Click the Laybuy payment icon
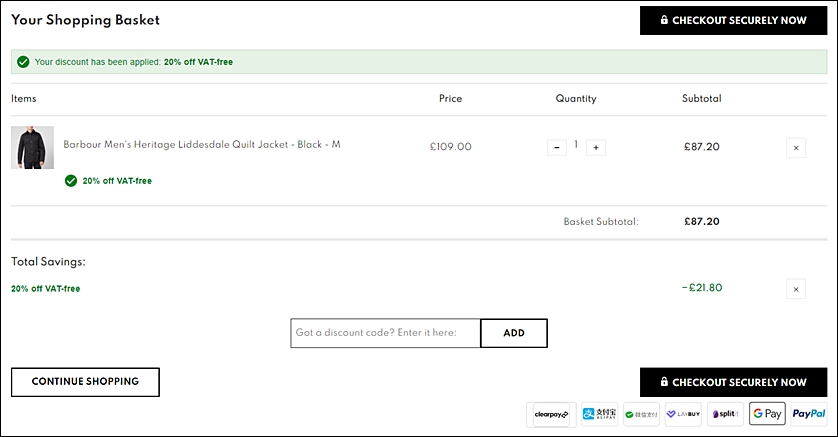 click(x=683, y=414)
